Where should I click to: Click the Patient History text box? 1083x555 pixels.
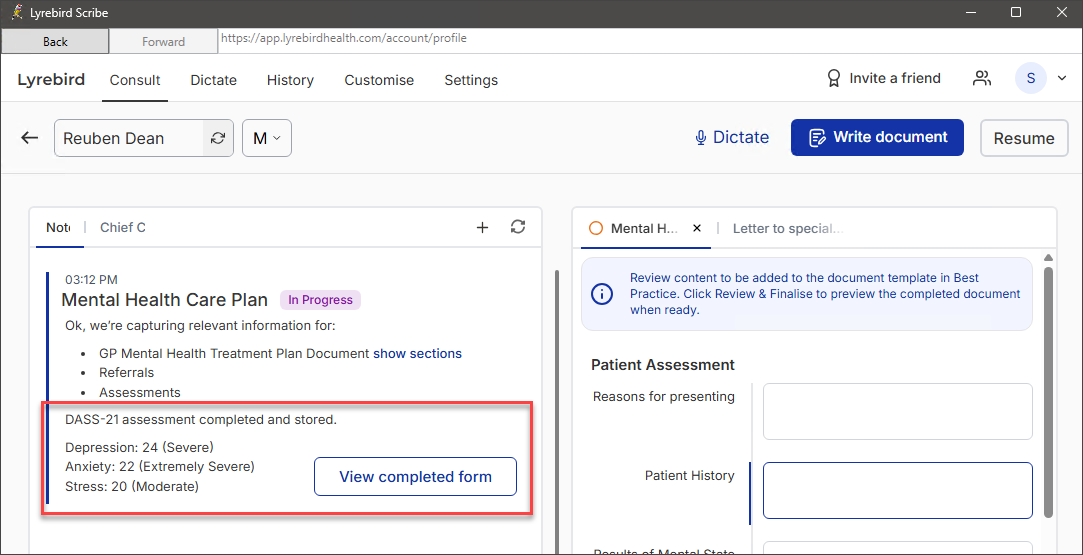point(897,490)
